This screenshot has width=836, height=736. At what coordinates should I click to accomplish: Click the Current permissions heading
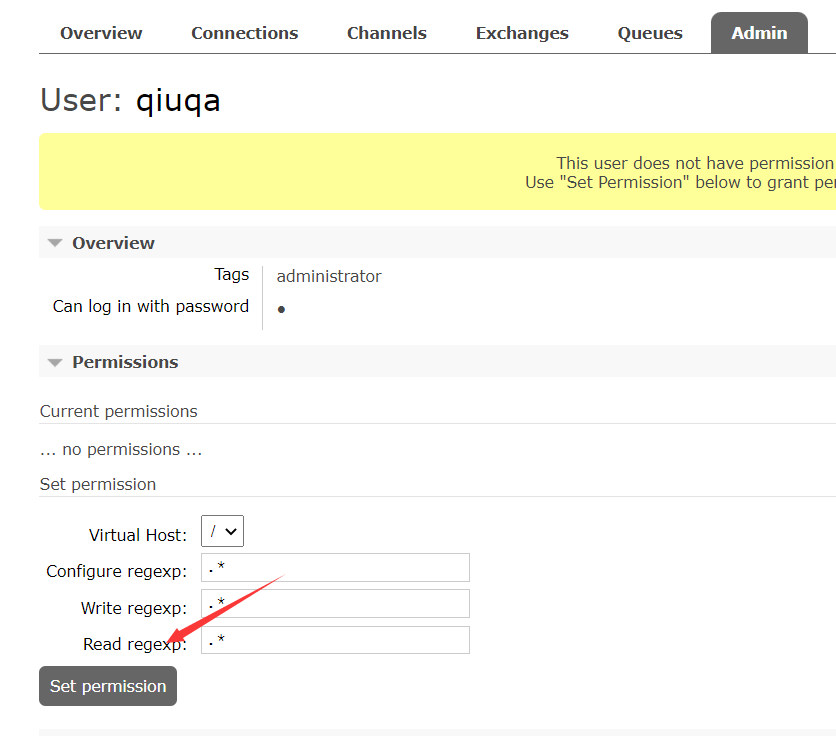pos(118,411)
